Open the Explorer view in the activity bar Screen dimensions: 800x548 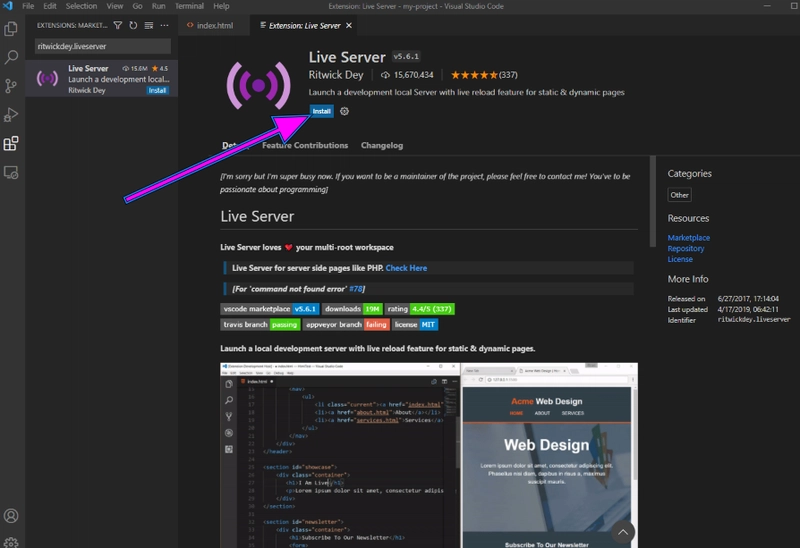pyautogui.click(x=11, y=29)
